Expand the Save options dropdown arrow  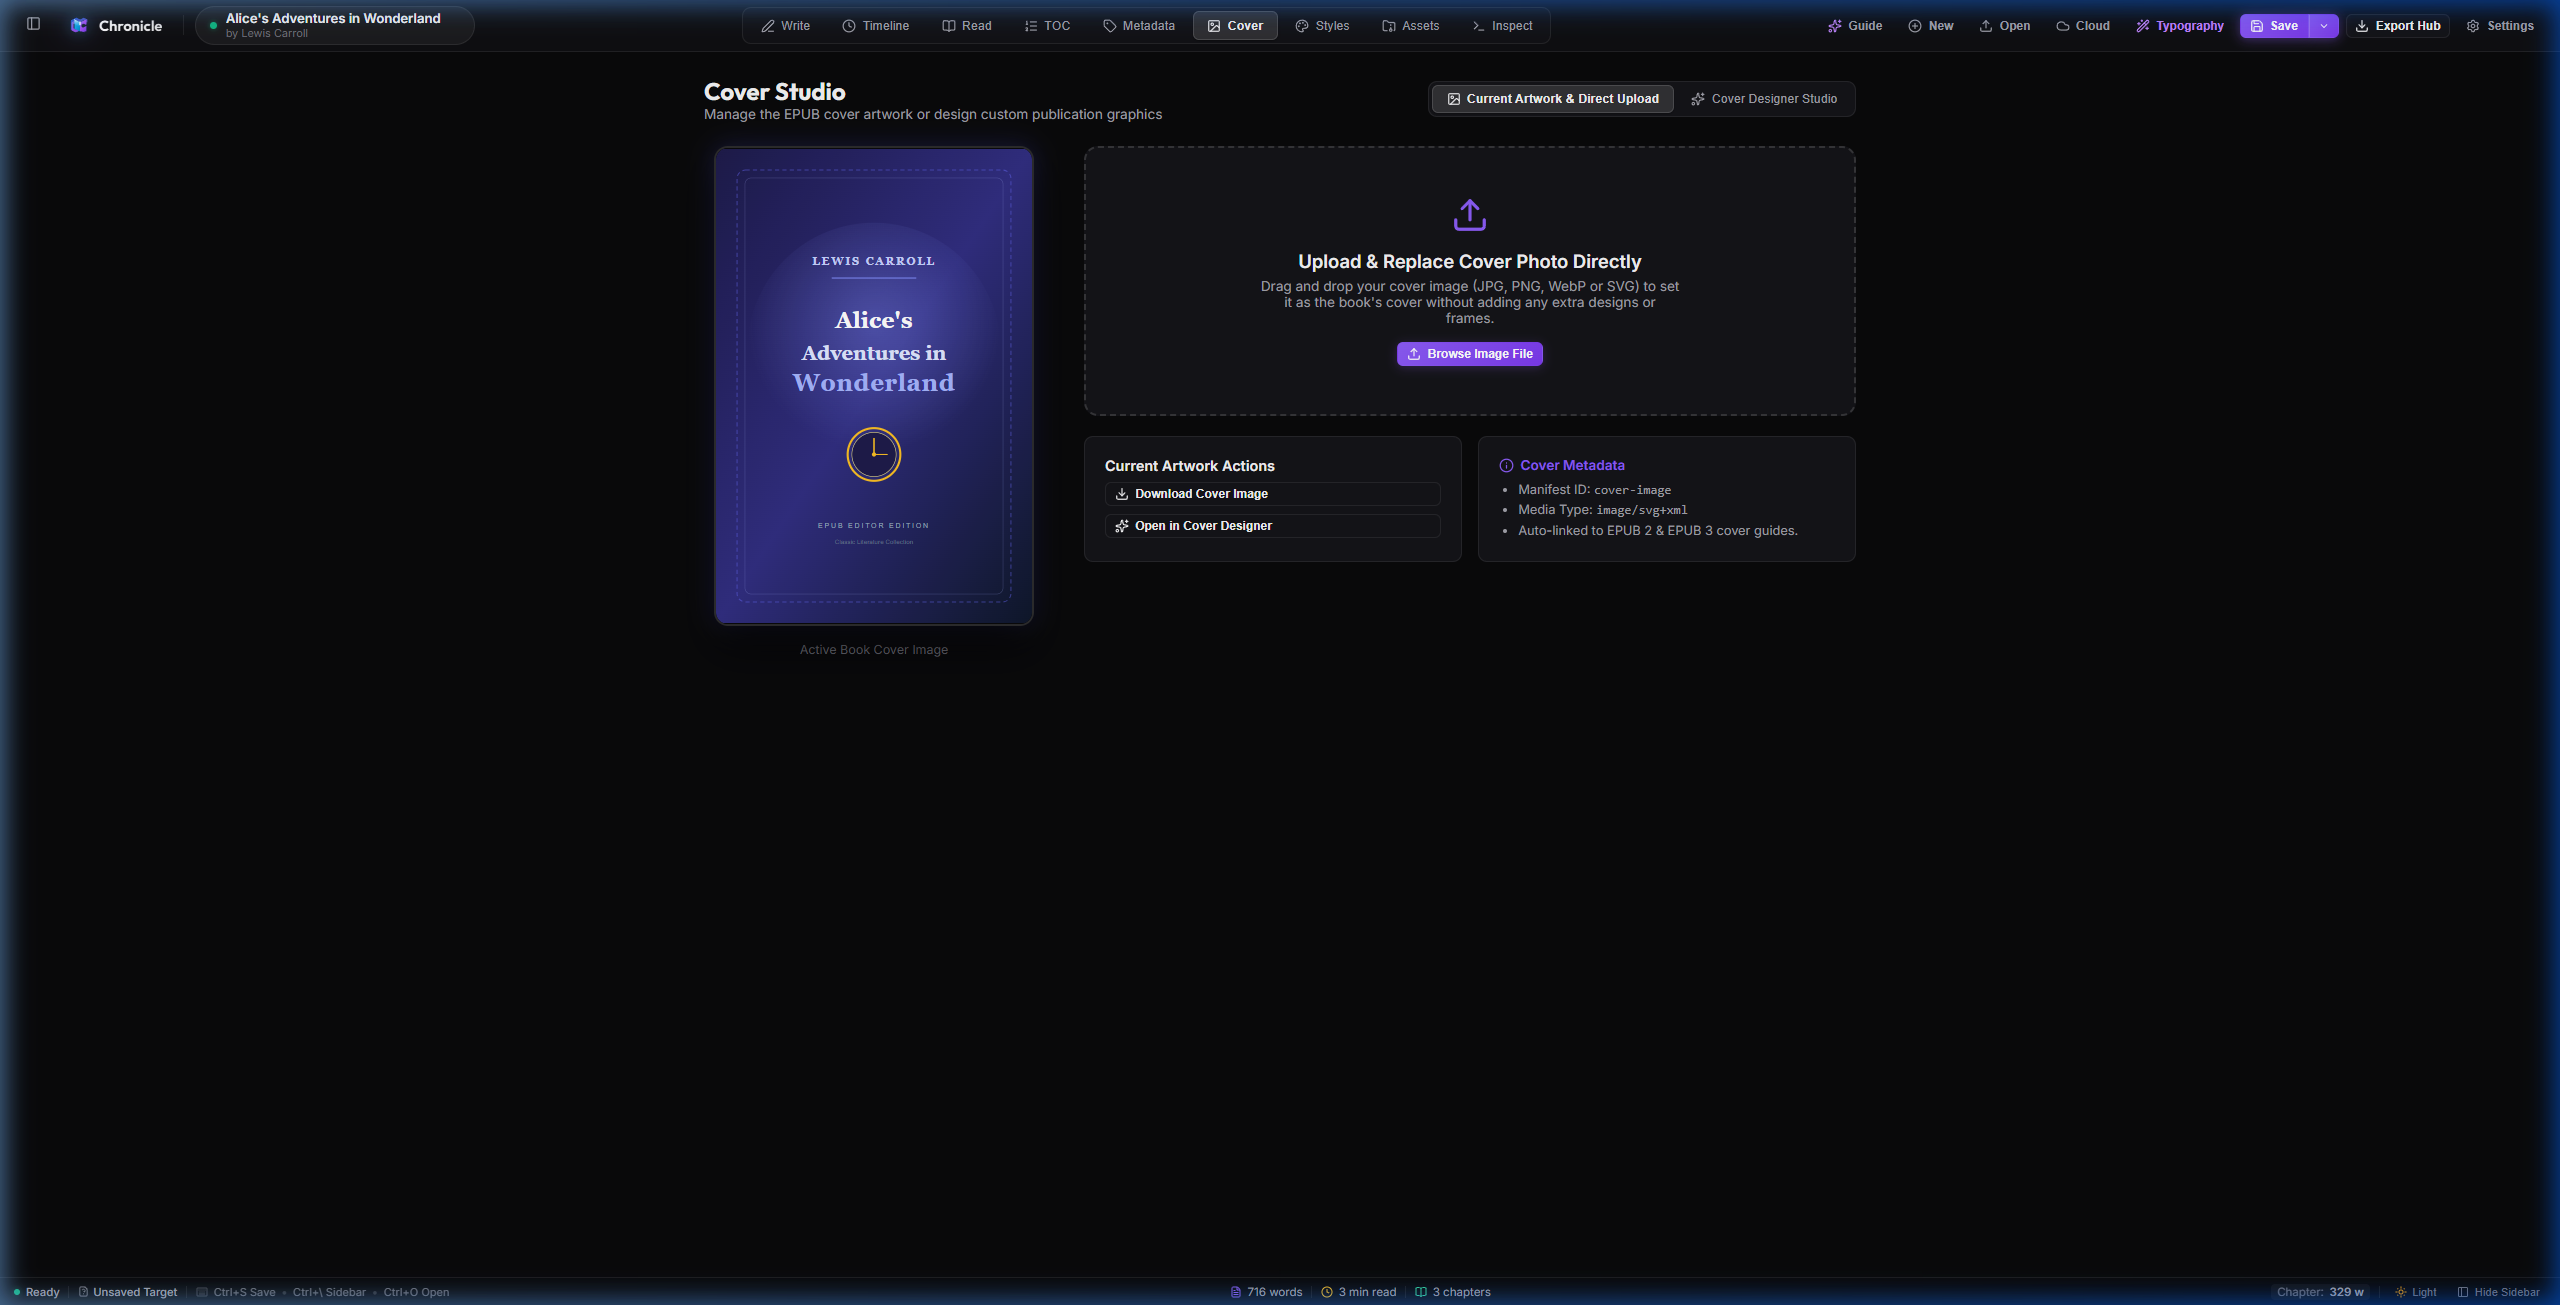tap(2324, 26)
